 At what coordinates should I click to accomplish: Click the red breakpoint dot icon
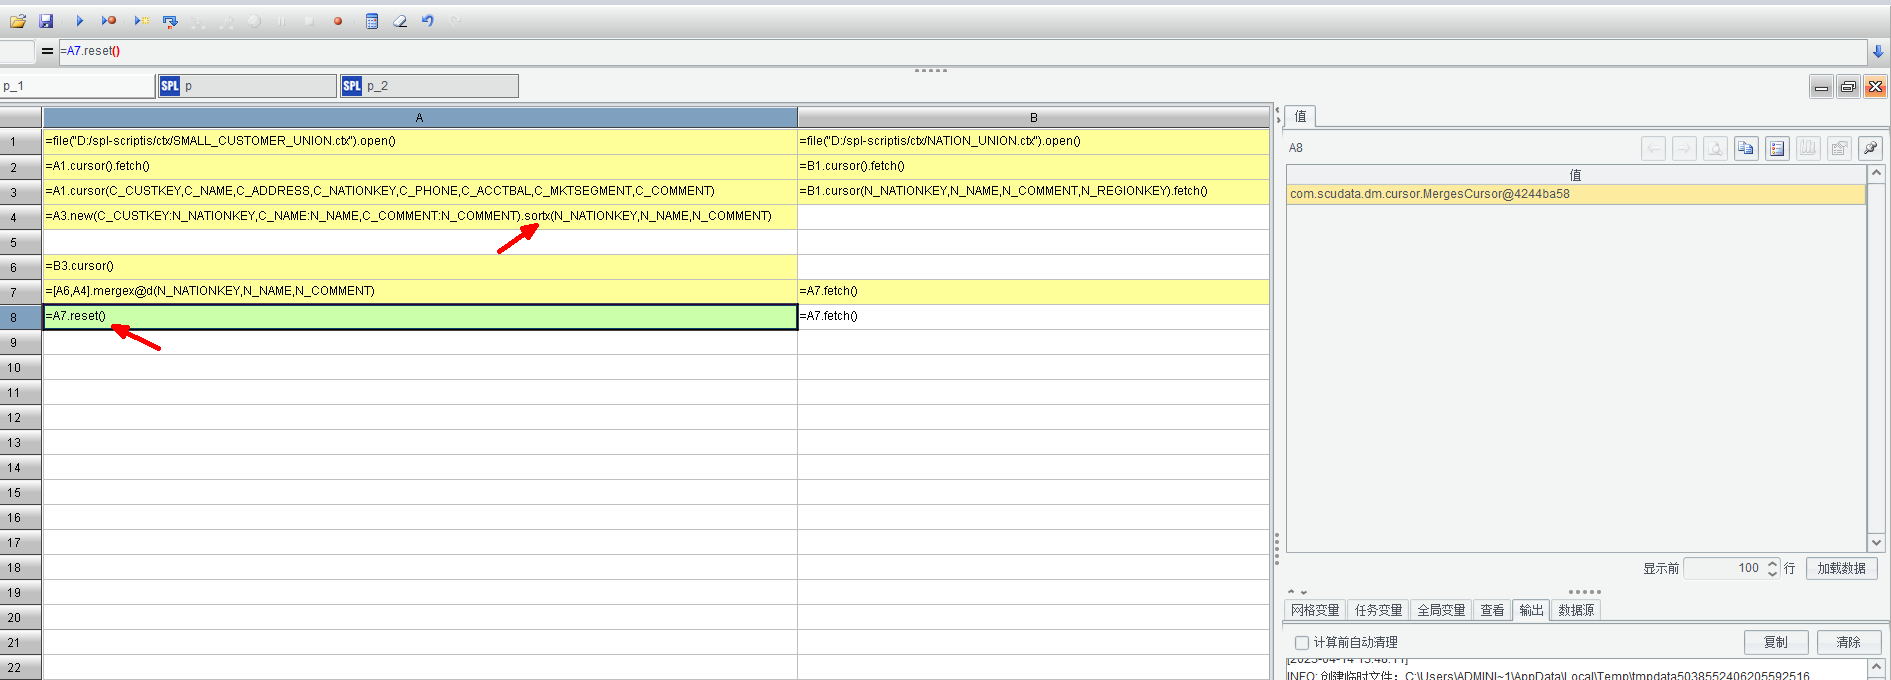(x=338, y=21)
